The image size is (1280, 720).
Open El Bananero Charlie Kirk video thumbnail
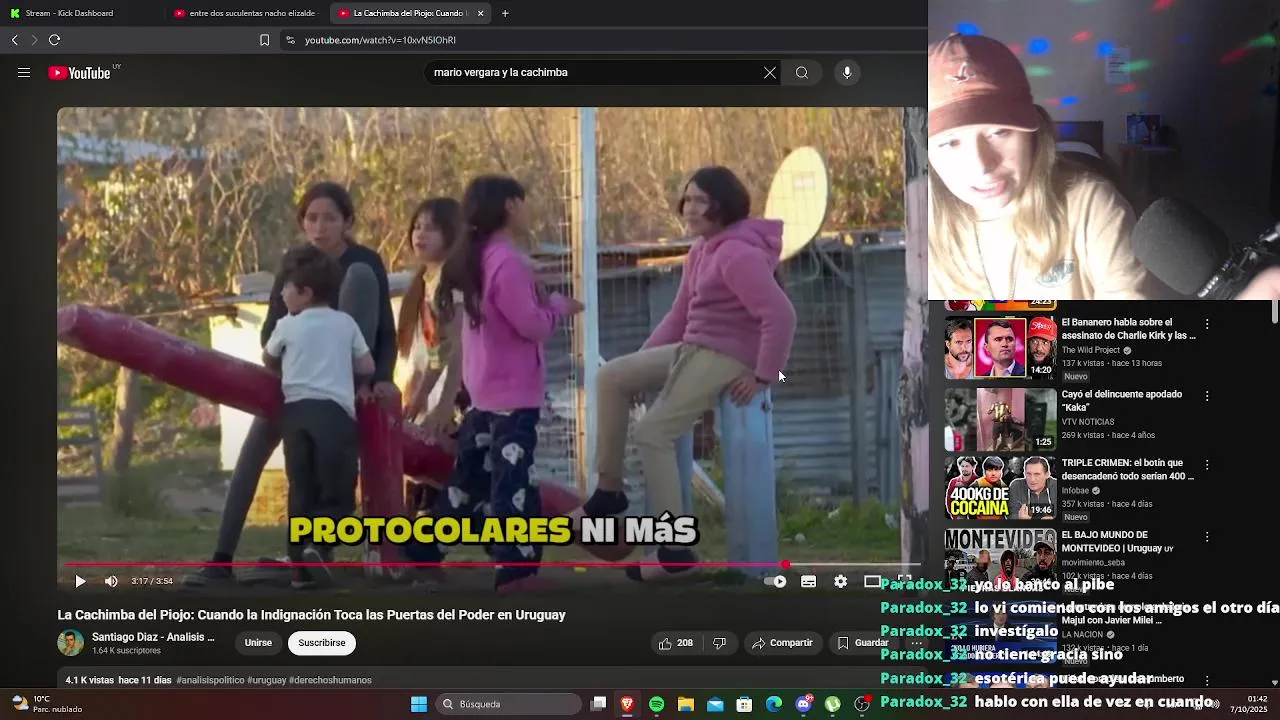(x=1000, y=347)
